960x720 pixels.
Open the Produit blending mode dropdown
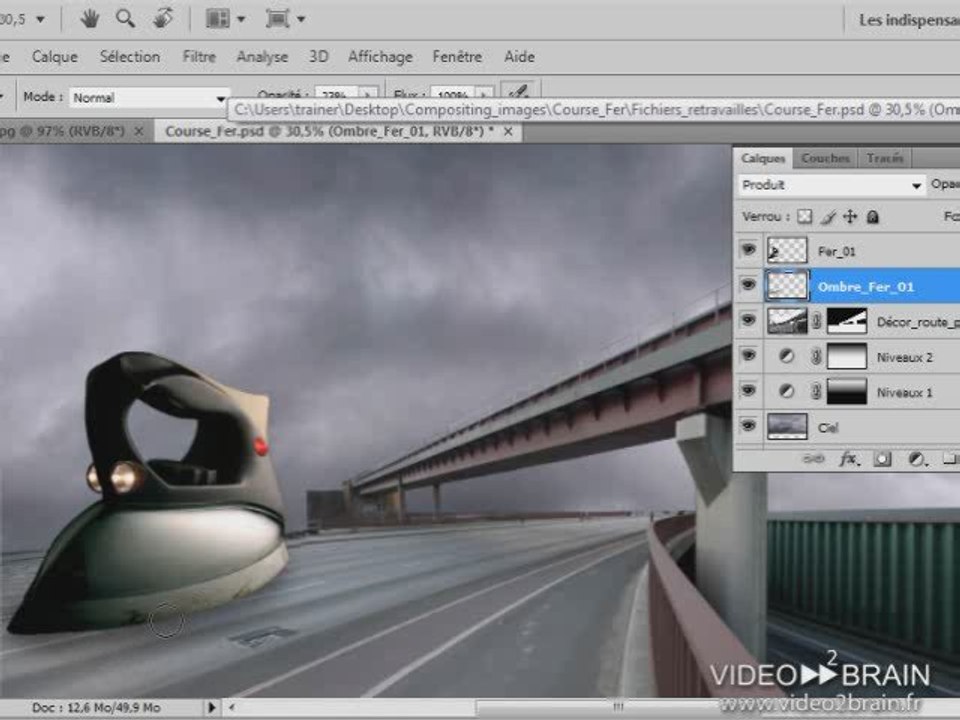click(831, 185)
